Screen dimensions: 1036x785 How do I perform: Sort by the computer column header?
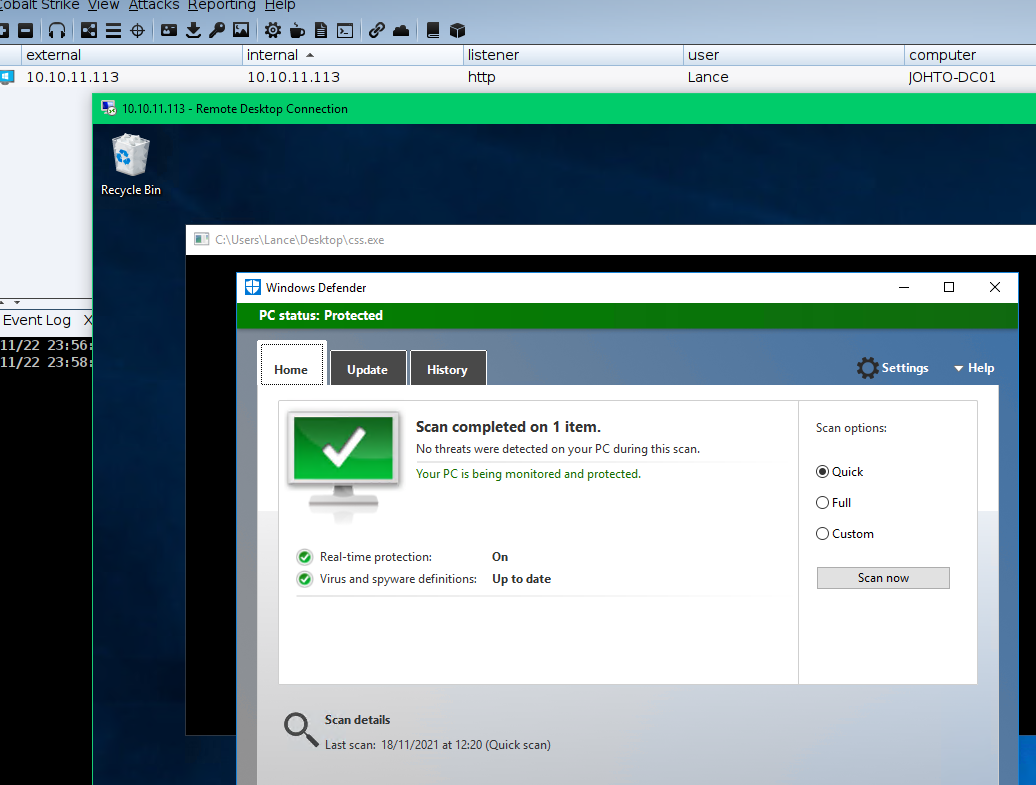(970, 55)
